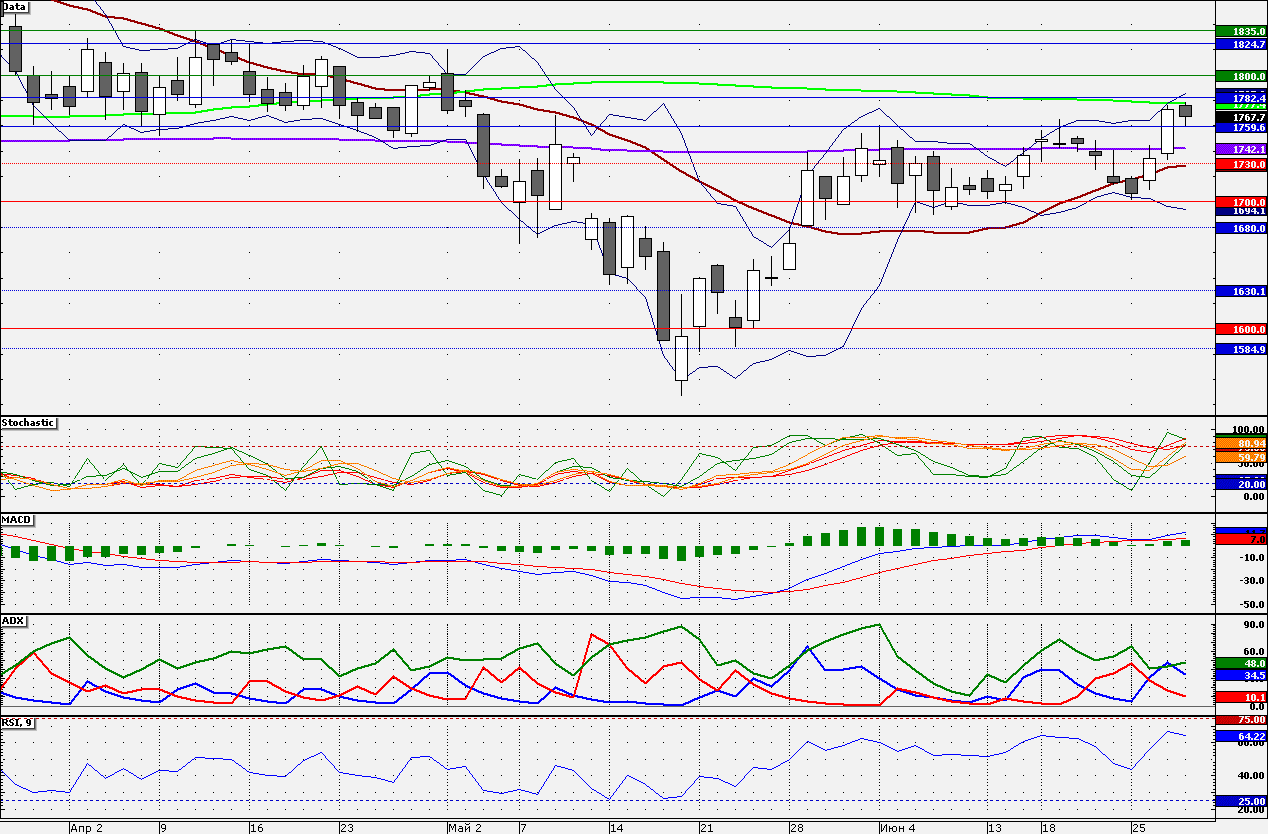Click the 40.00 RSI scale value
The height and width of the screenshot is (834, 1268).
pos(1252,775)
